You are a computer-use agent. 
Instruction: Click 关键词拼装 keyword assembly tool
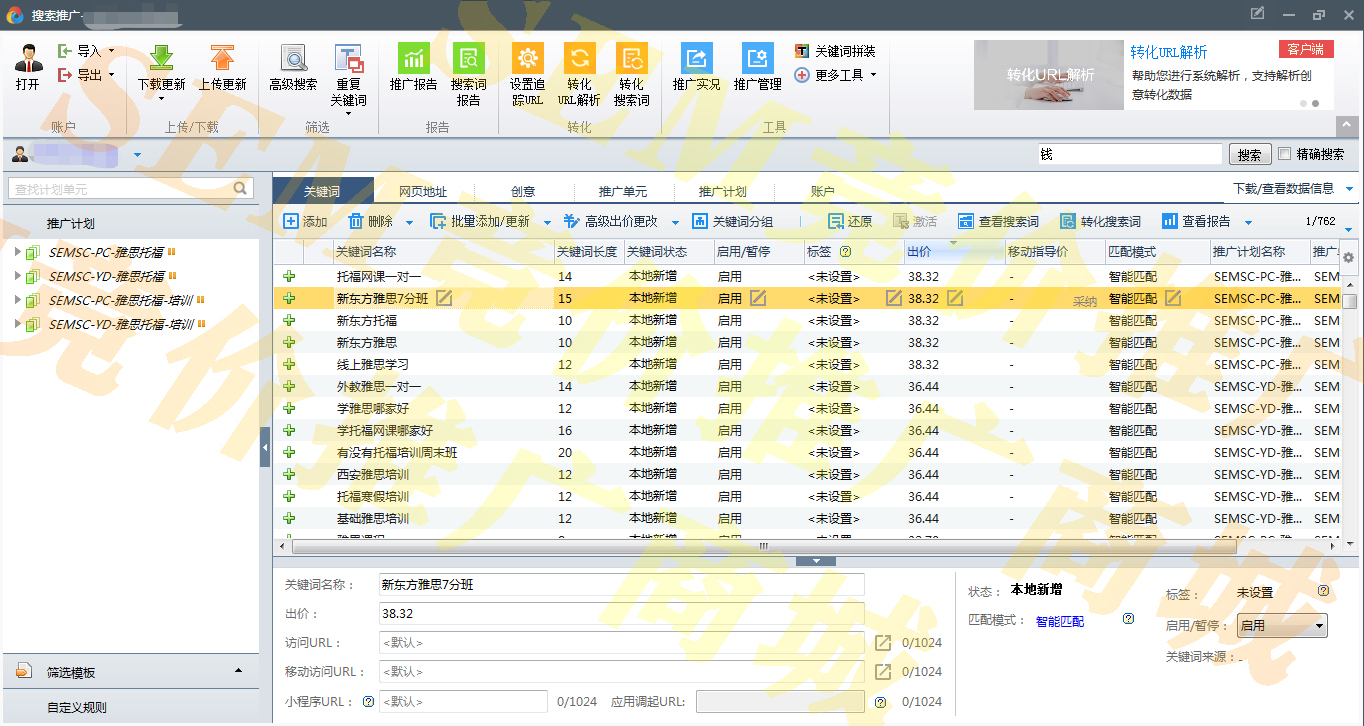coord(835,51)
